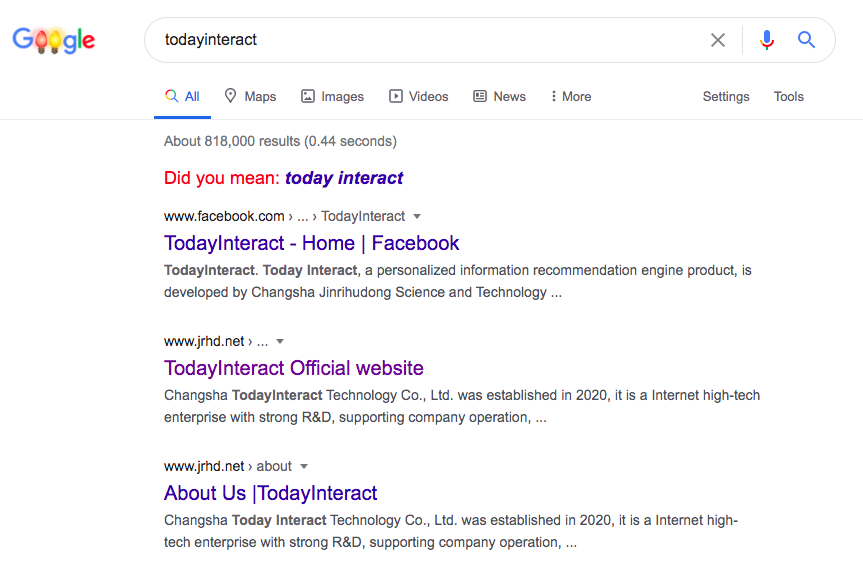
Task: Open search Settings menu
Action: click(x=726, y=97)
